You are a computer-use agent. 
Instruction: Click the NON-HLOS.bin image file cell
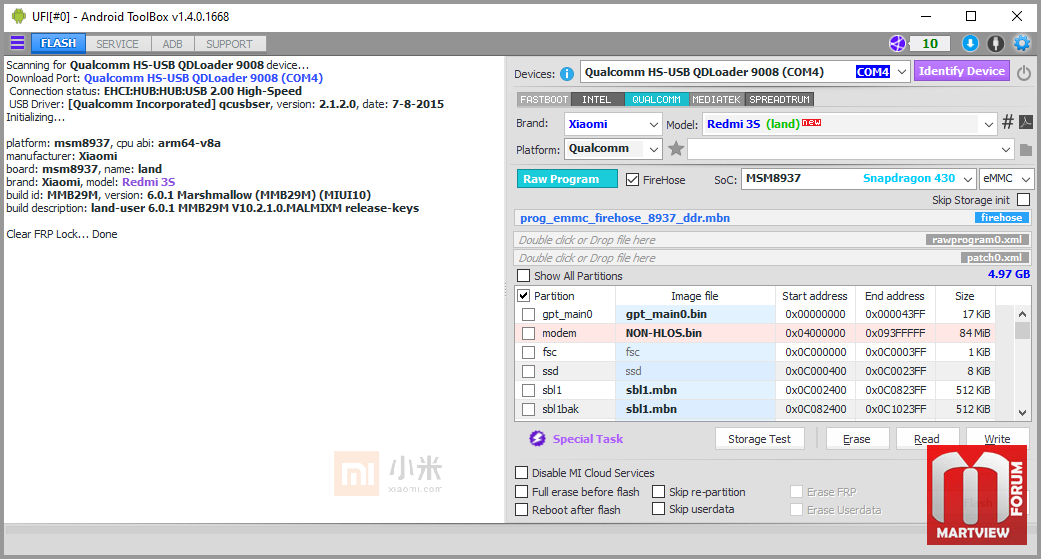tap(695, 333)
